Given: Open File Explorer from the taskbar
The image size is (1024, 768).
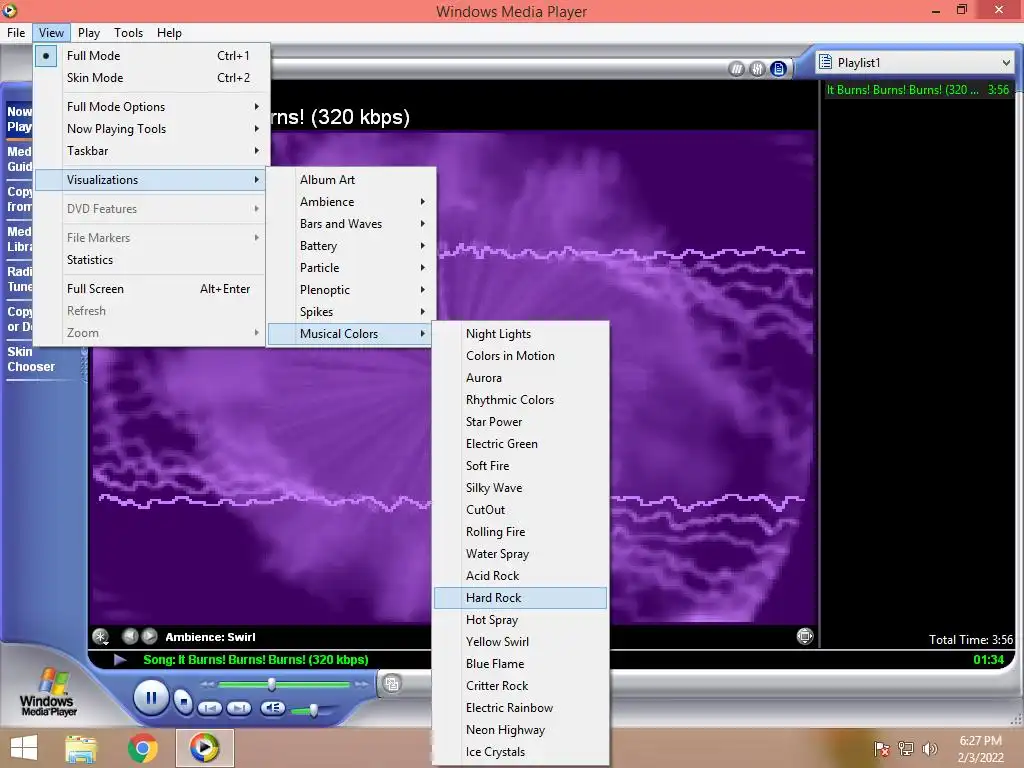Looking at the screenshot, I should [81, 748].
